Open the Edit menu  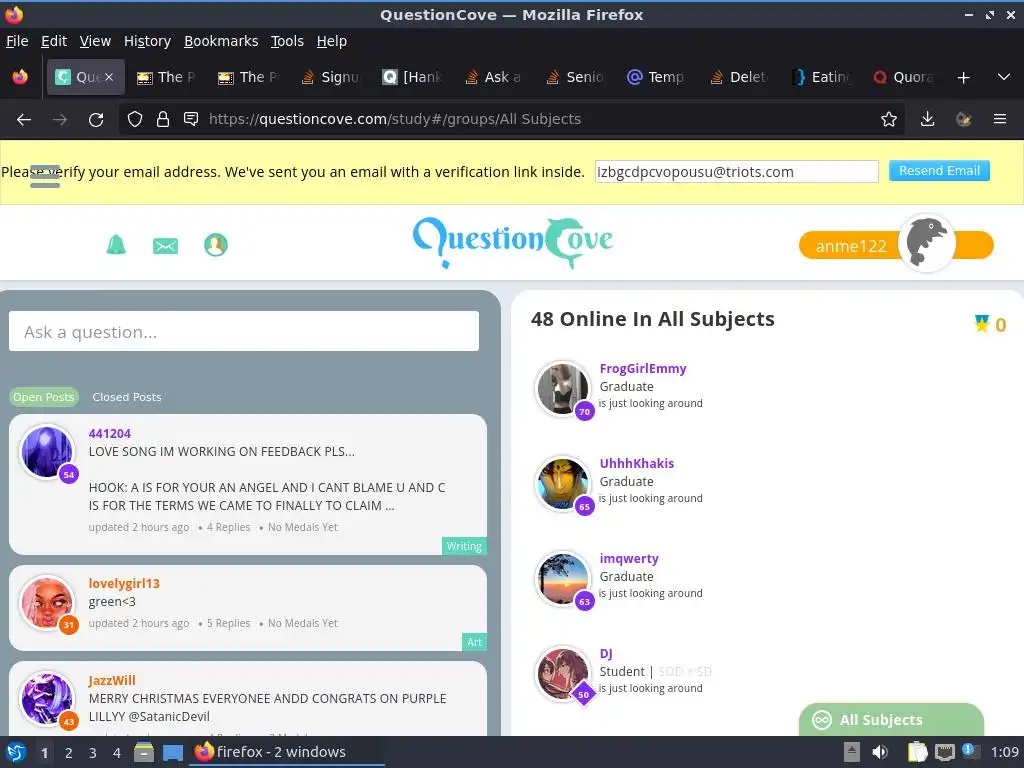pos(54,41)
